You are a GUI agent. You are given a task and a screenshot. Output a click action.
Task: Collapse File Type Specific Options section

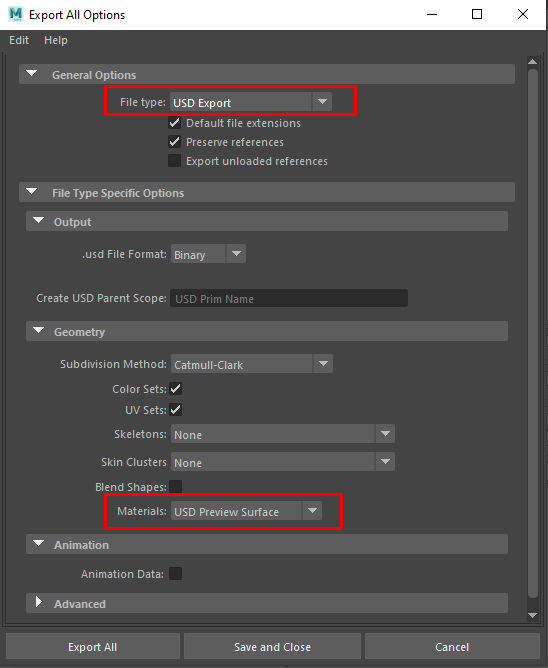pos(32,192)
